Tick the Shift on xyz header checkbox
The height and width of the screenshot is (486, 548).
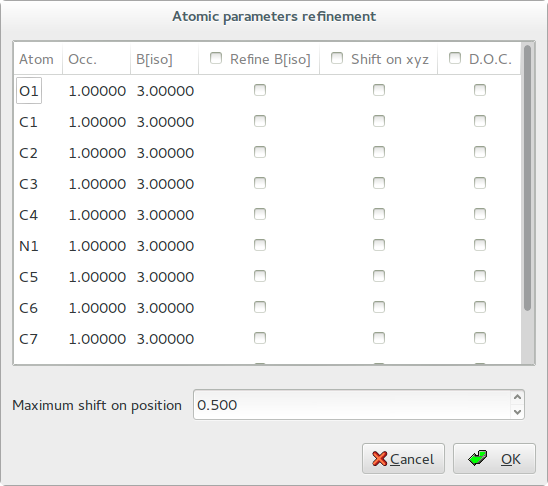[337, 58]
